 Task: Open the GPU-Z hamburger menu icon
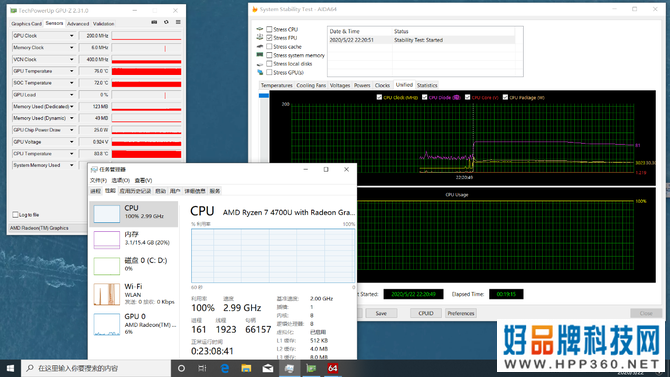[x=178, y=22]
